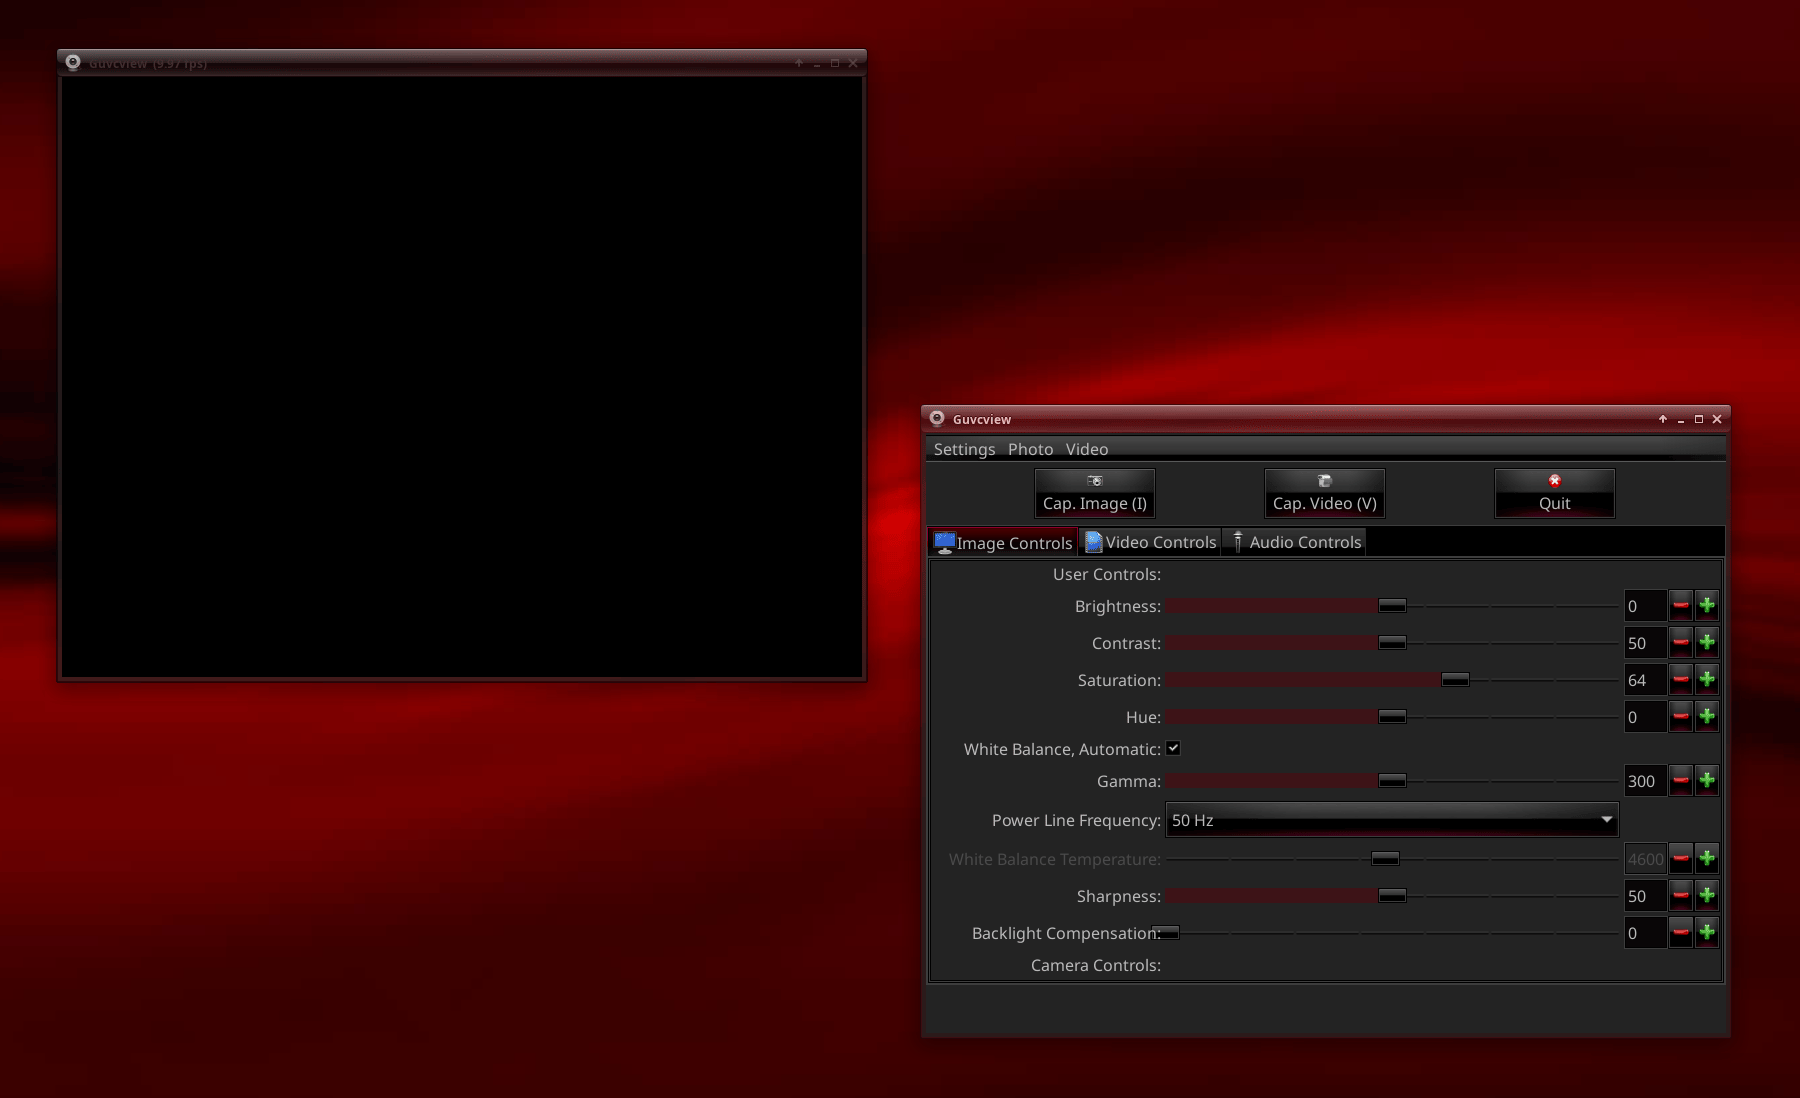The width and height of the screenshot is (1800, 1098).
Task: Click the Saturation slider handle
Action: pyautogui.click(x=1455, y=680)
